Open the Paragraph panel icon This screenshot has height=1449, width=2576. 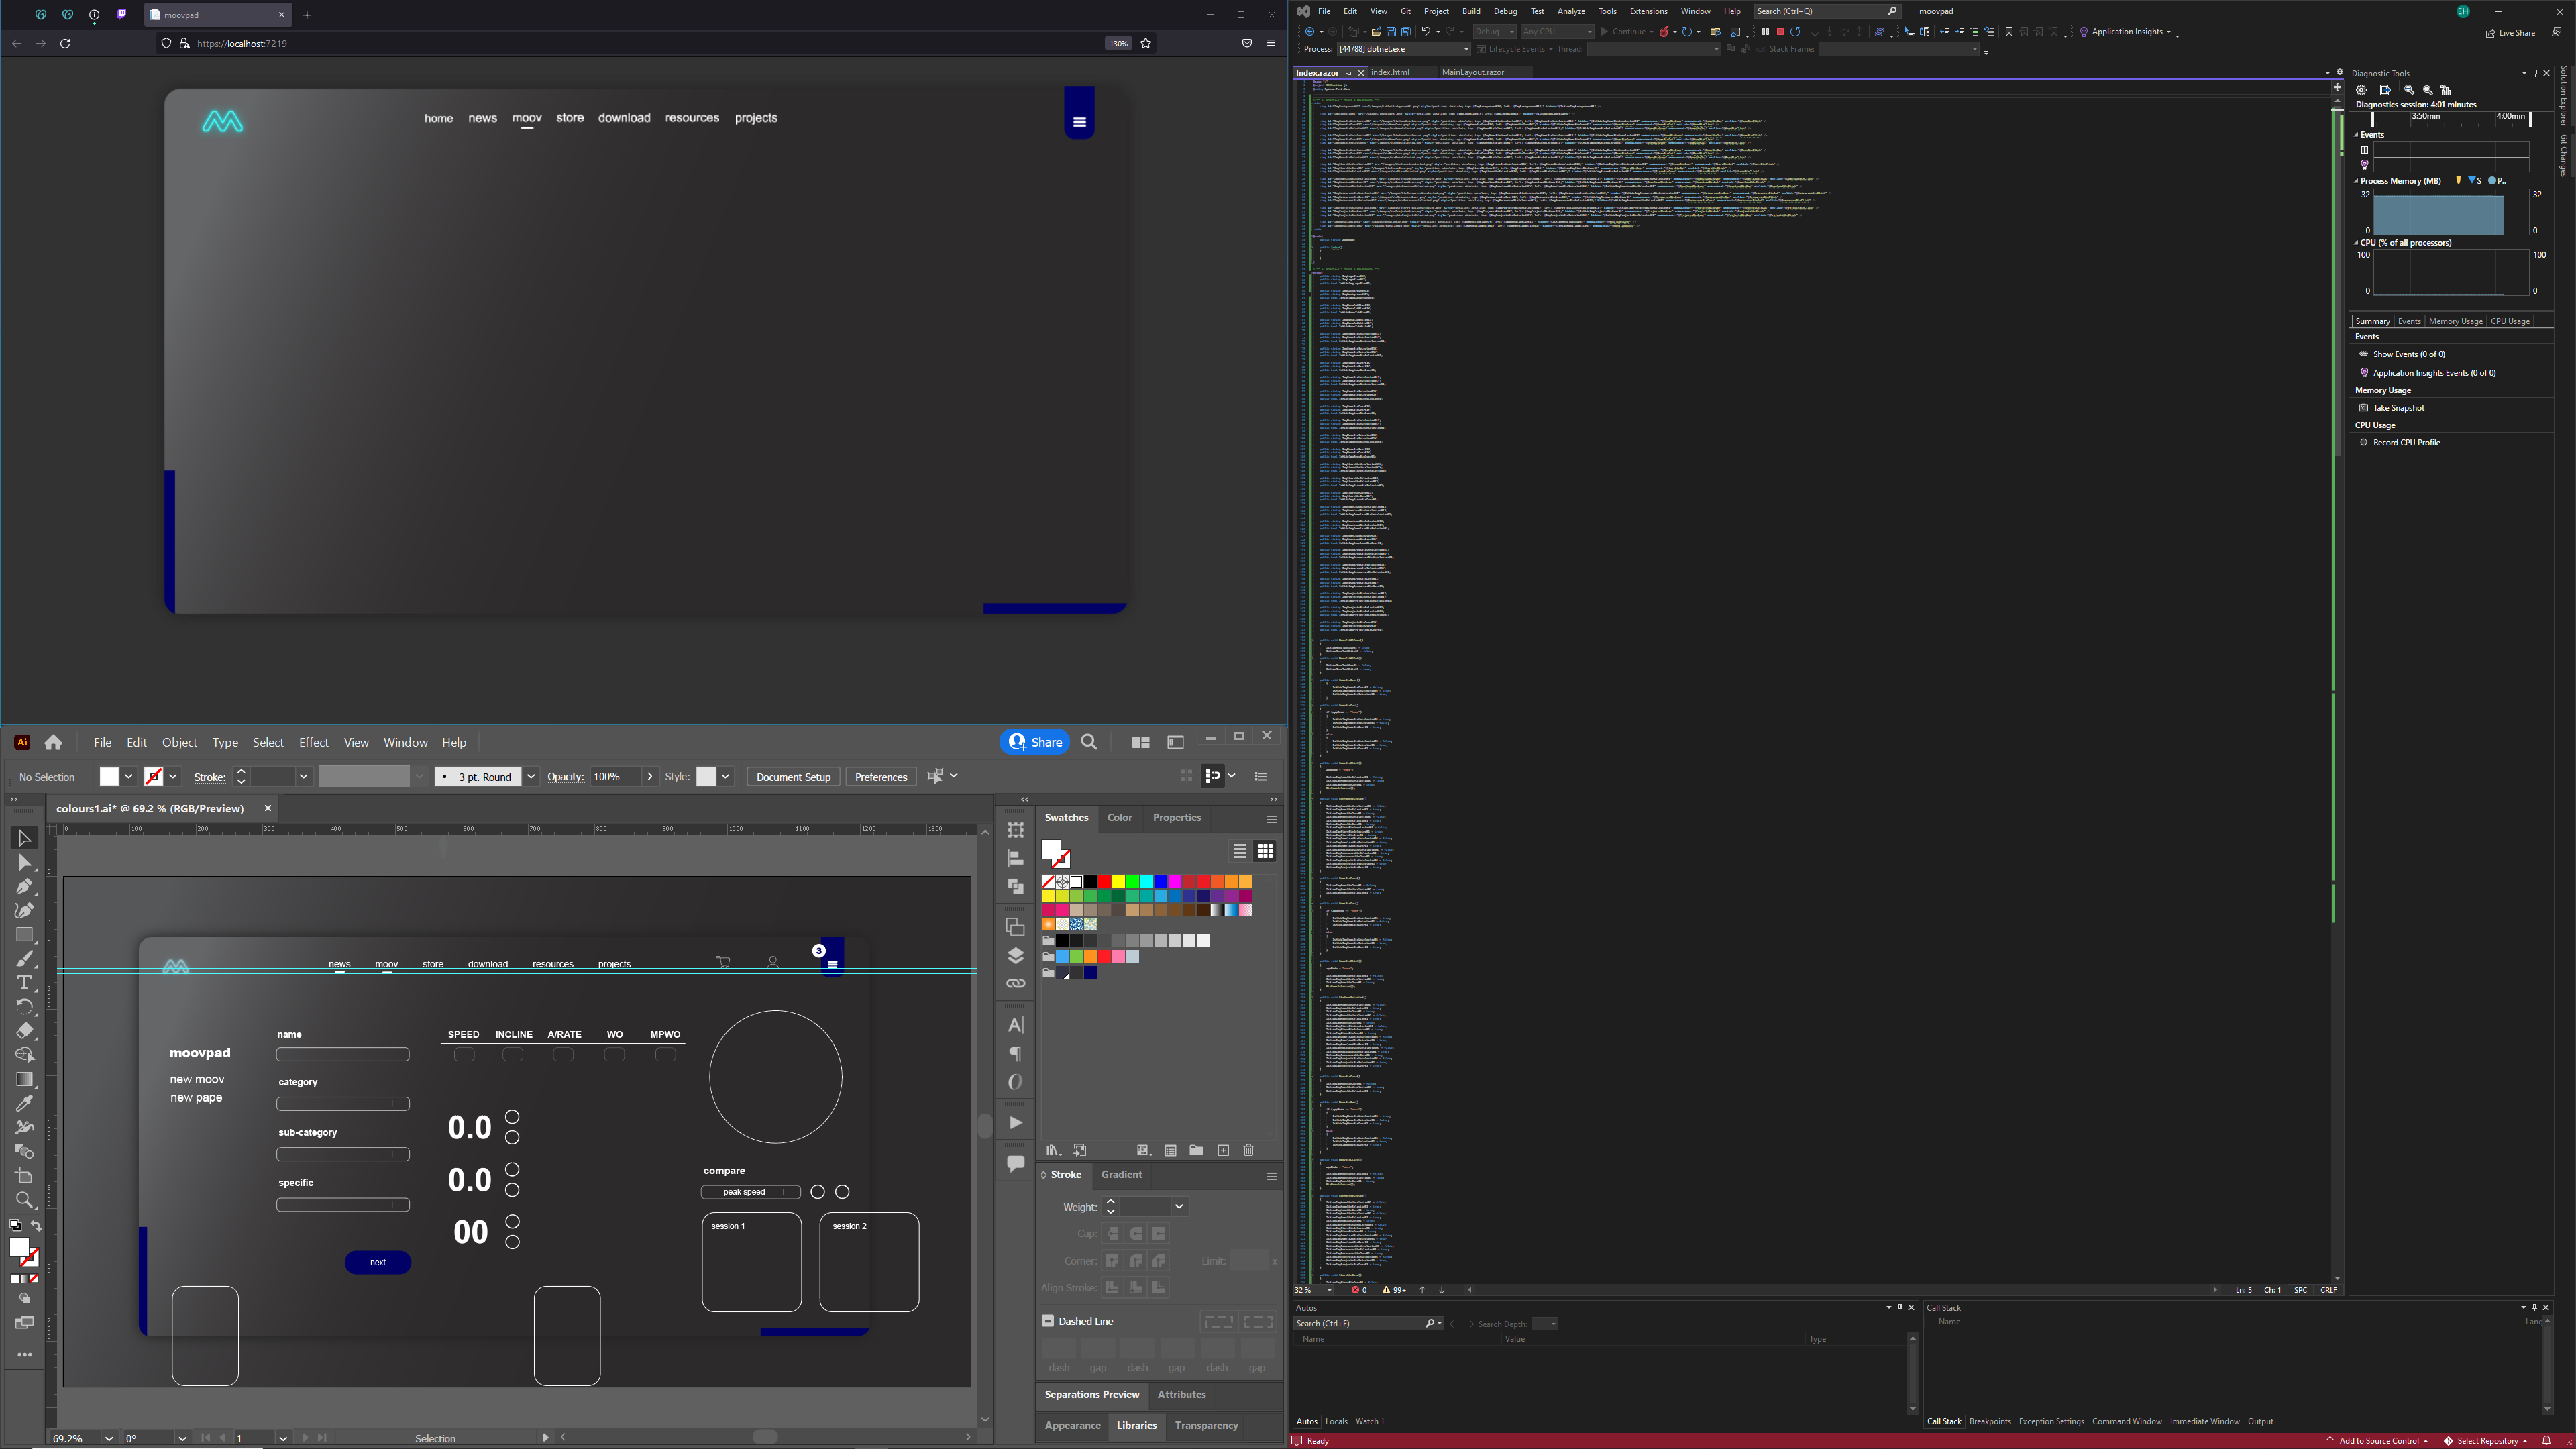[x=1015, y=1054]
